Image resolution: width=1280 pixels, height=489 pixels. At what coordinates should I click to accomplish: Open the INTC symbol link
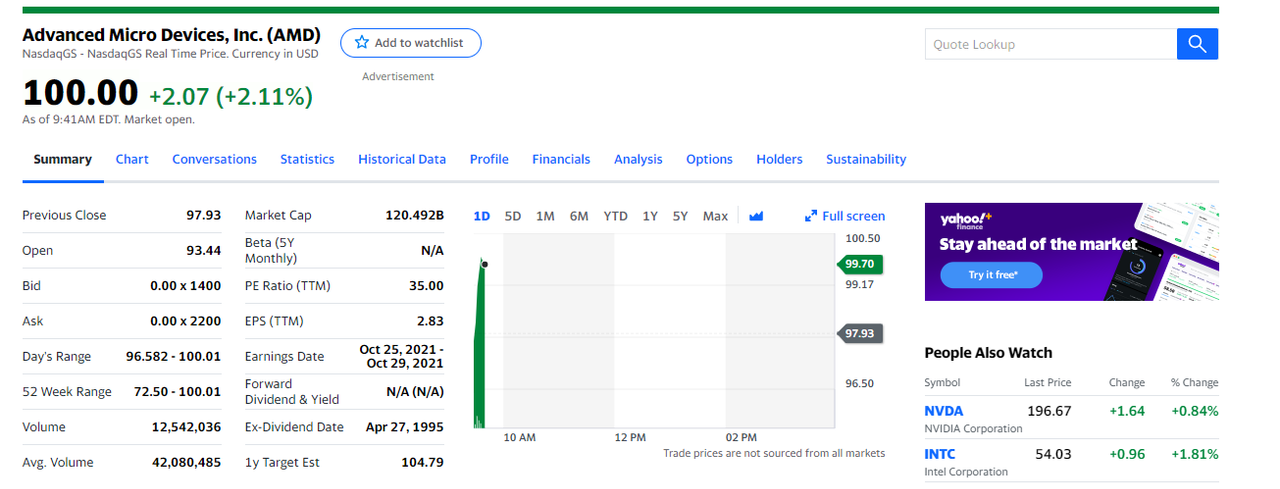[x=940, y=454]
